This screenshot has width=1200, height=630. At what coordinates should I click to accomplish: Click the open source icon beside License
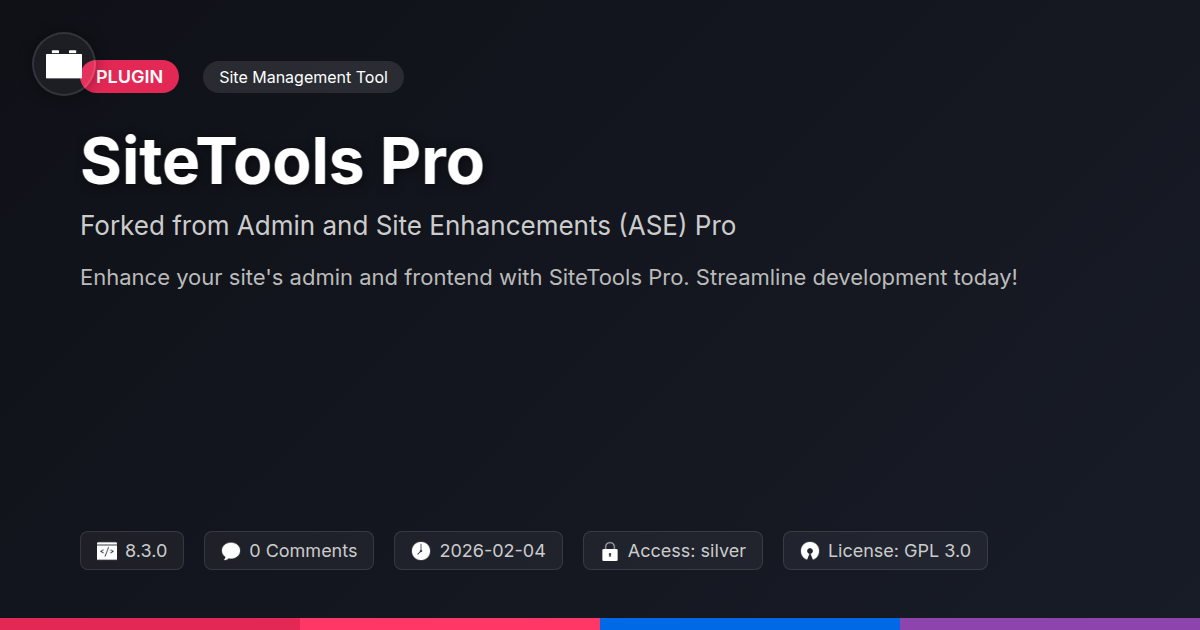point(810,551)
